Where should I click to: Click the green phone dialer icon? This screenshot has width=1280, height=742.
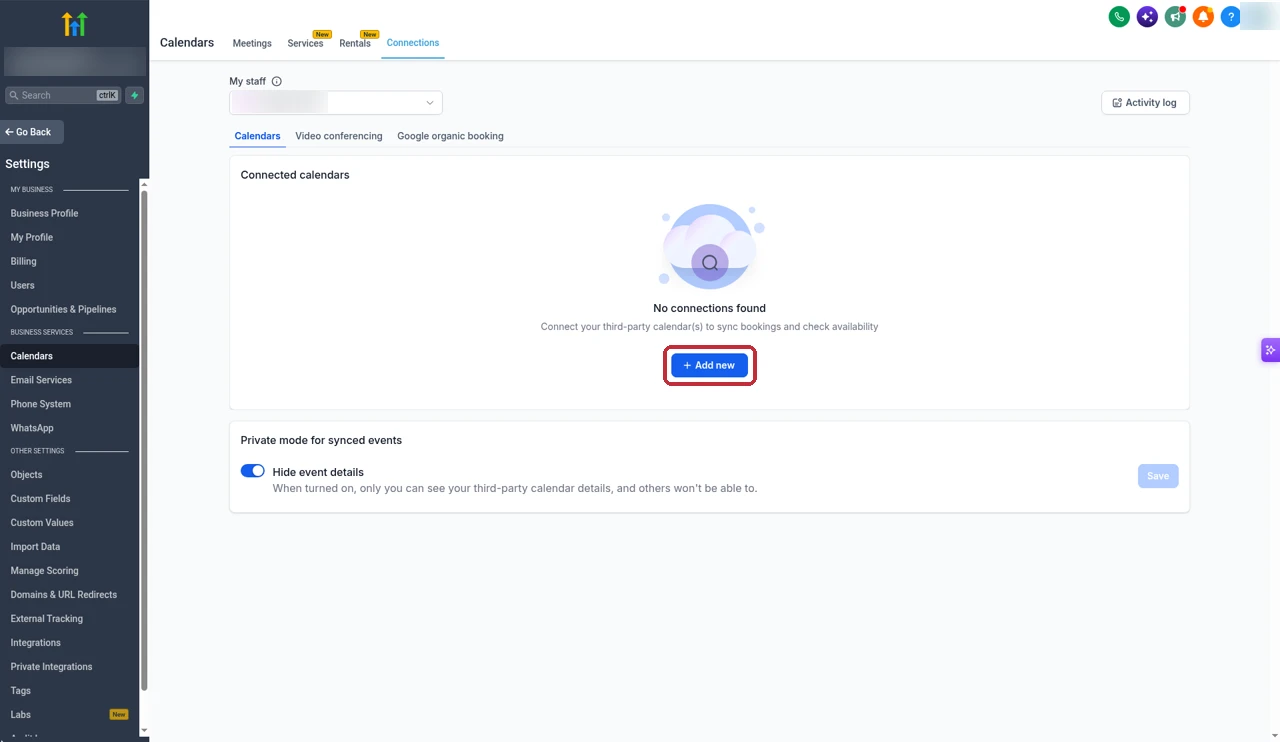pos(1119,17)
